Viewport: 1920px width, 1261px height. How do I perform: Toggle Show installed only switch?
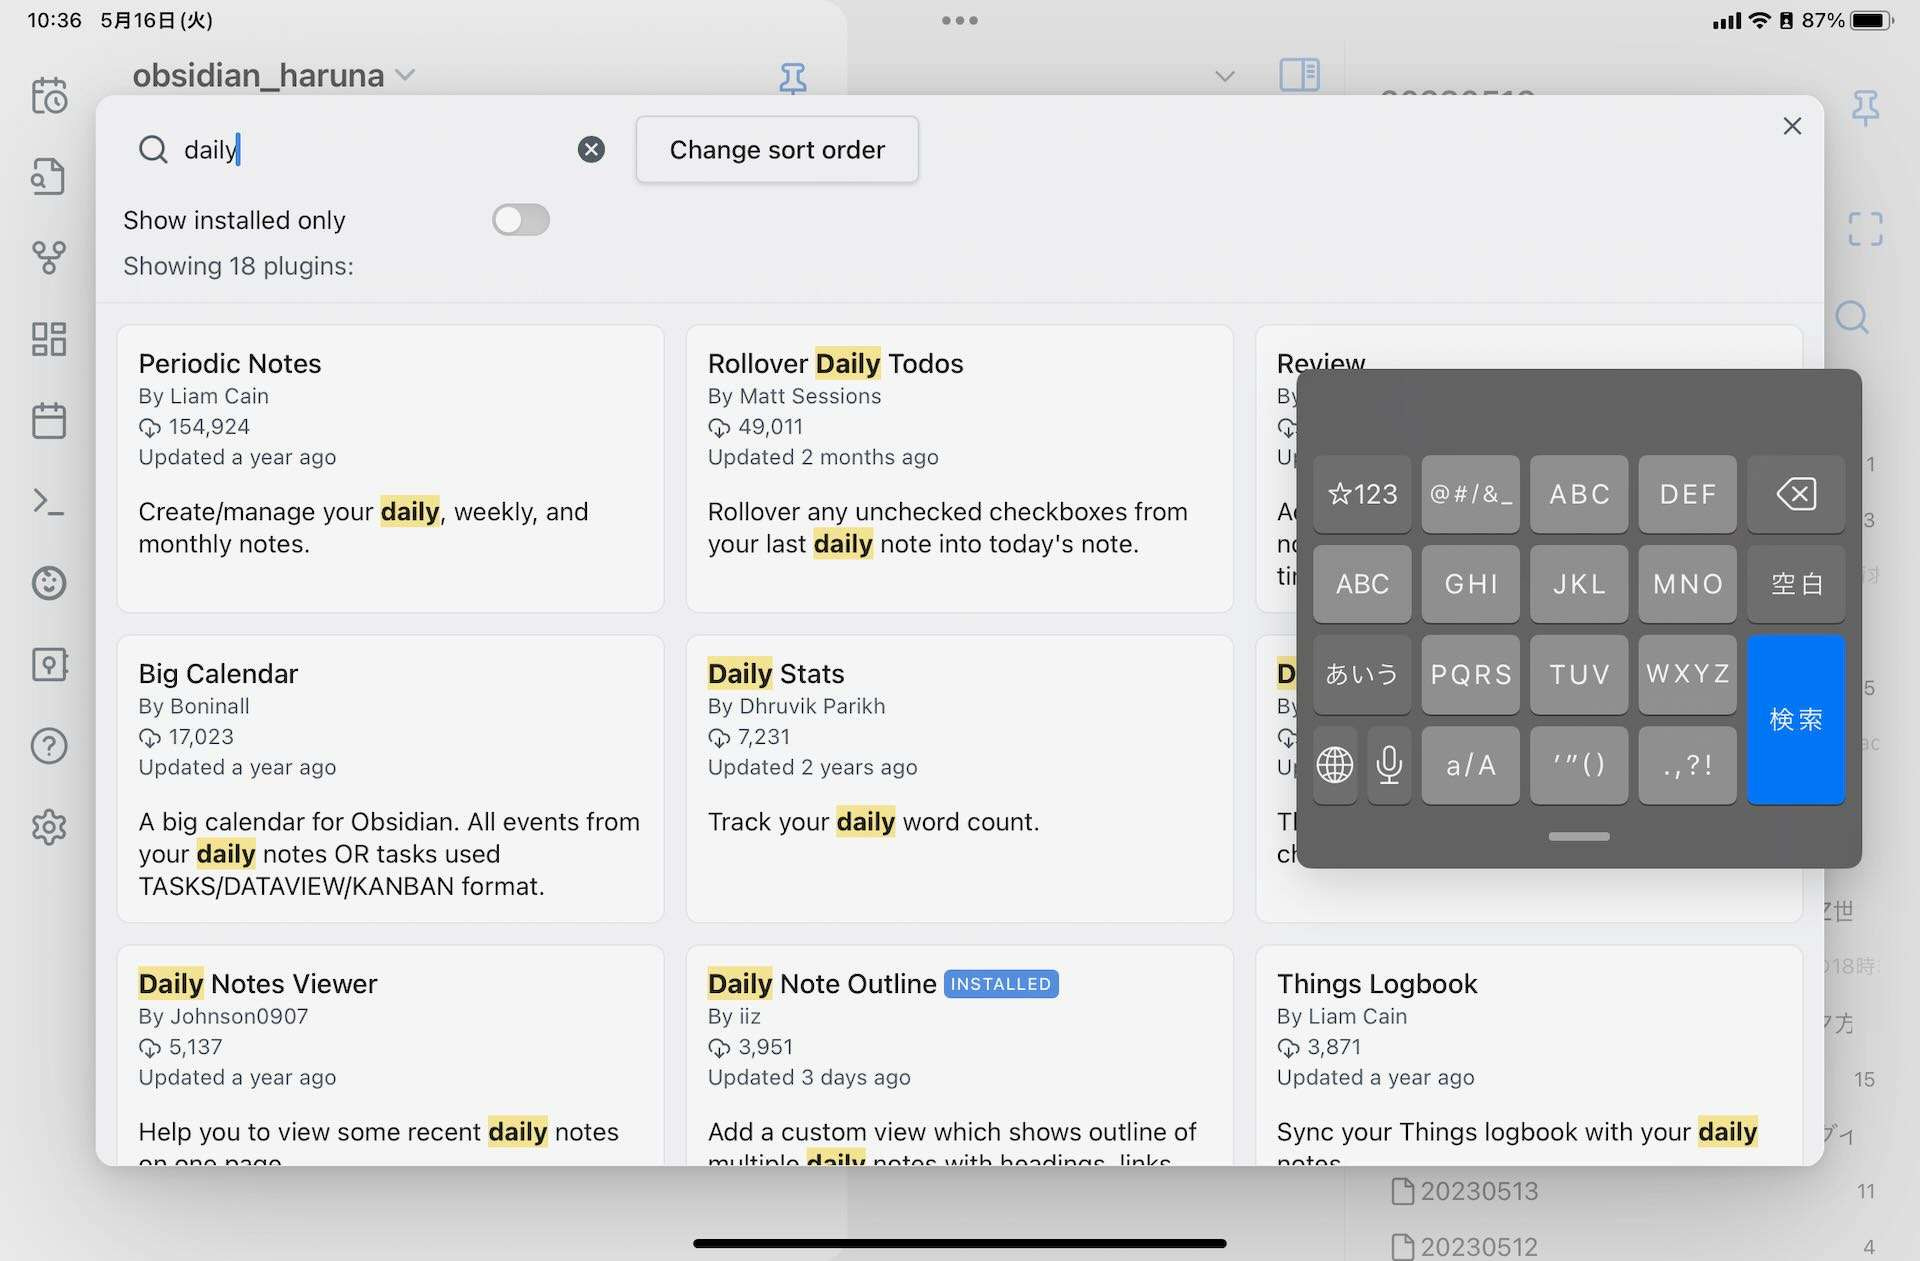tap(520, 219)
